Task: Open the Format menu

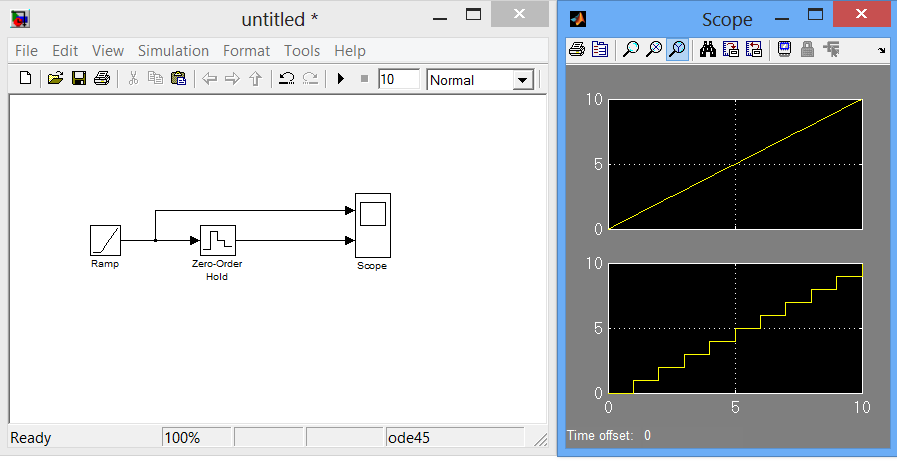Action: click(247, 51)
